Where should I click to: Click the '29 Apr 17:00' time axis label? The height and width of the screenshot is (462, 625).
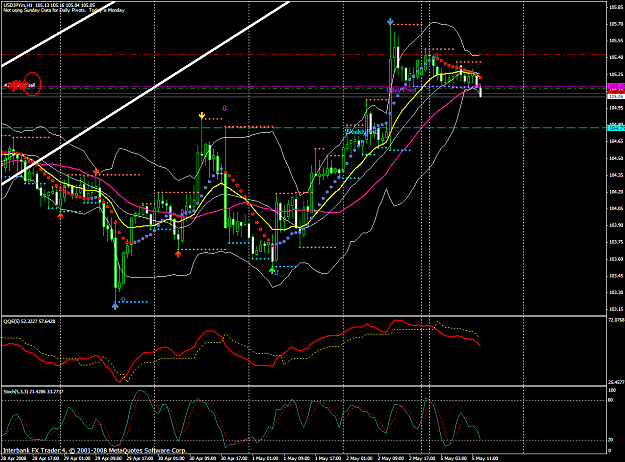[x=140, y=458]
